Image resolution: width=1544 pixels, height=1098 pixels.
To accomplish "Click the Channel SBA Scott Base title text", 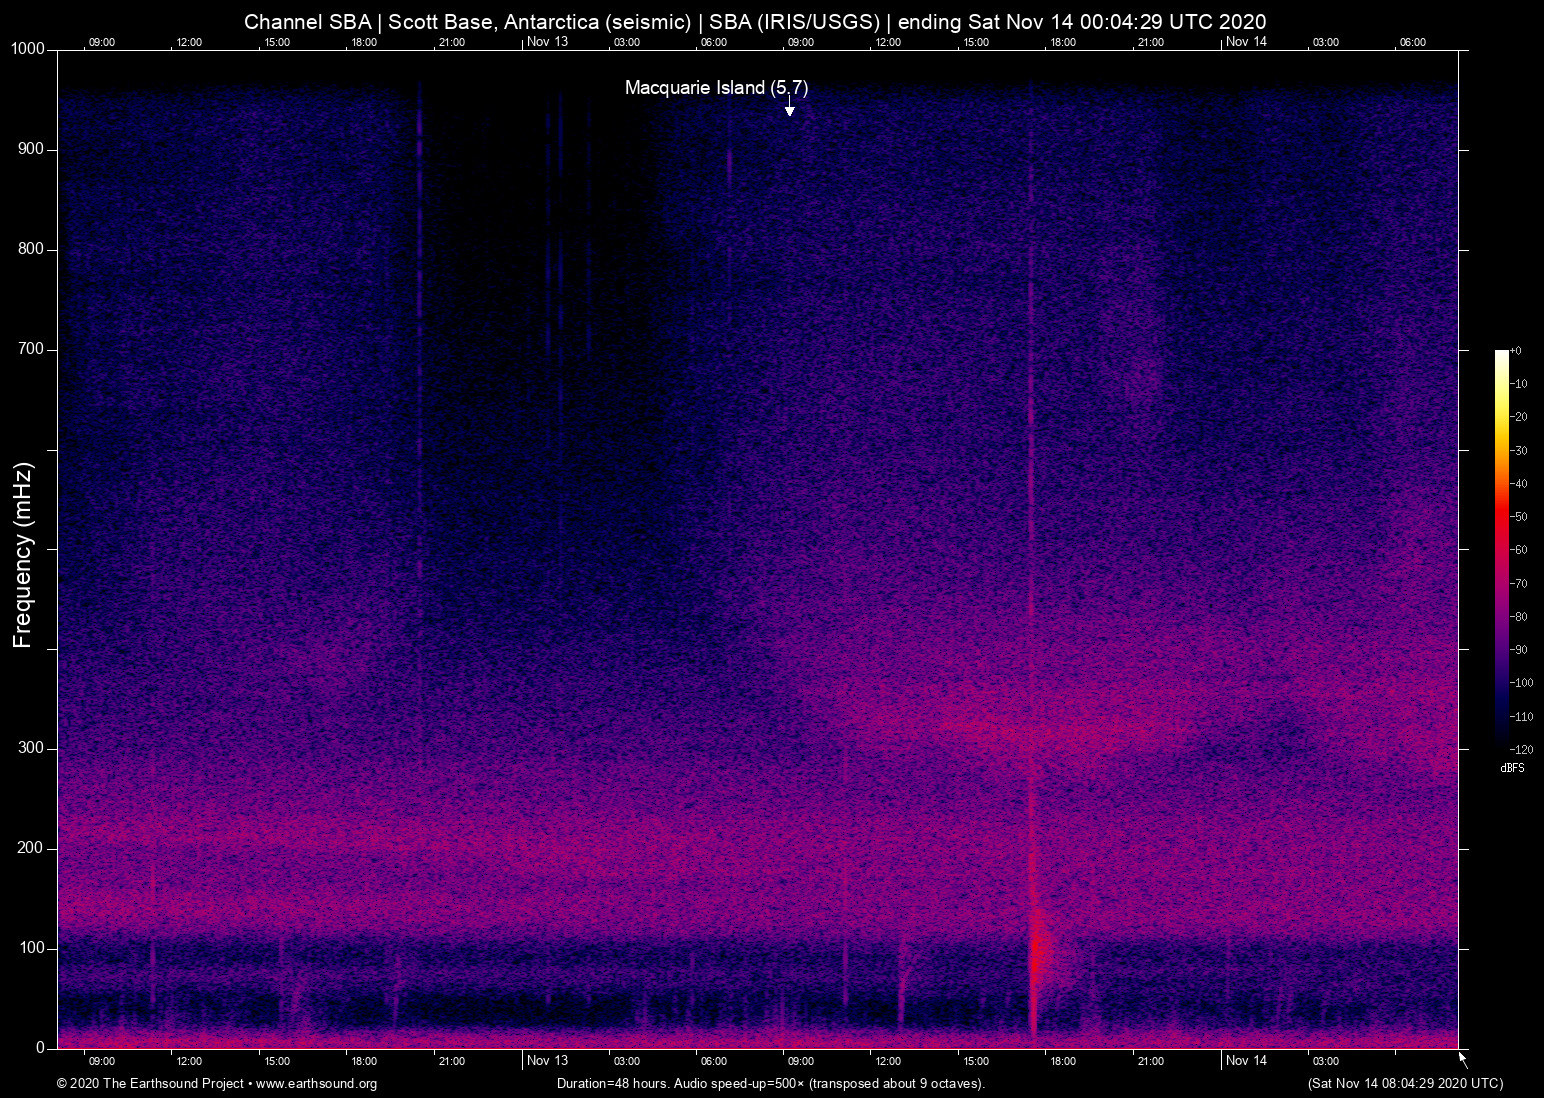I will [x=755, y=22].
